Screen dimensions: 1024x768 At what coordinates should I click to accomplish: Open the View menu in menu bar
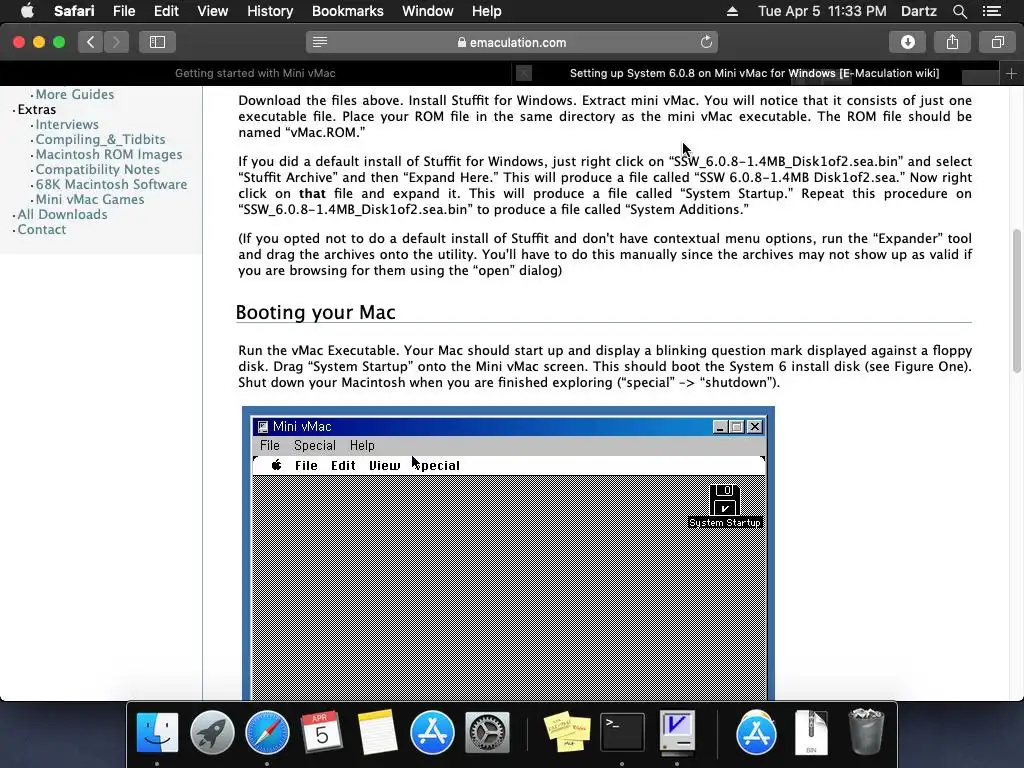pos(212,11)
